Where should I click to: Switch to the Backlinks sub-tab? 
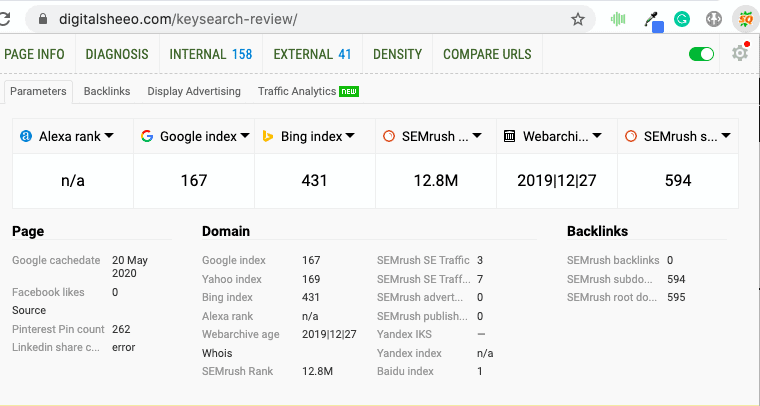pos(107,91)
